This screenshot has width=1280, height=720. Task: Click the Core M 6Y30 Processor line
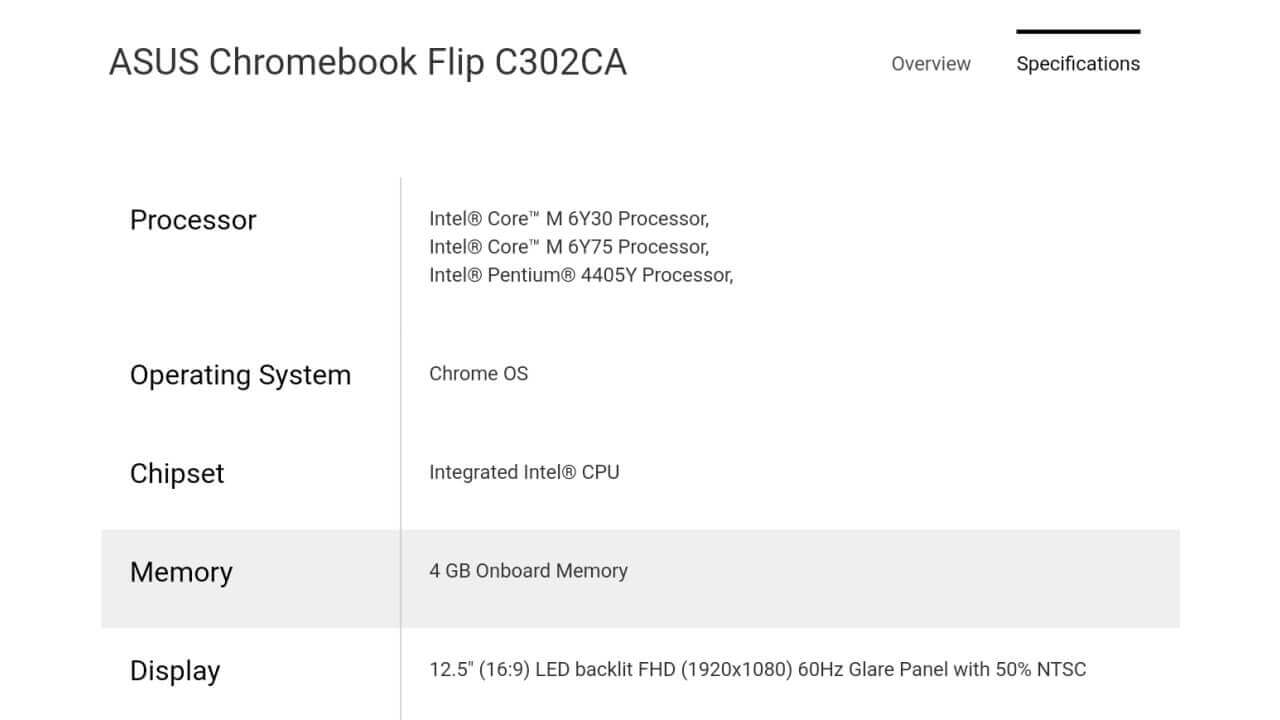coord(568,219)
